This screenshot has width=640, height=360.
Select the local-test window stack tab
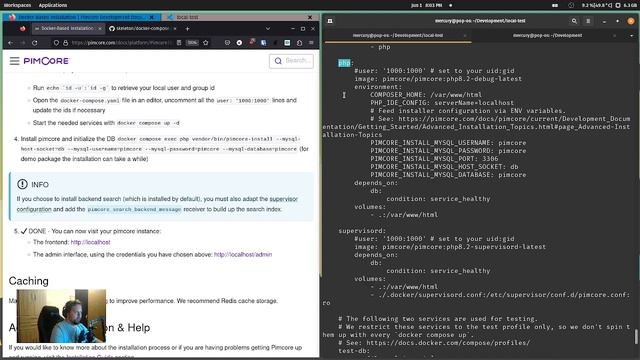tap(237, 17)
